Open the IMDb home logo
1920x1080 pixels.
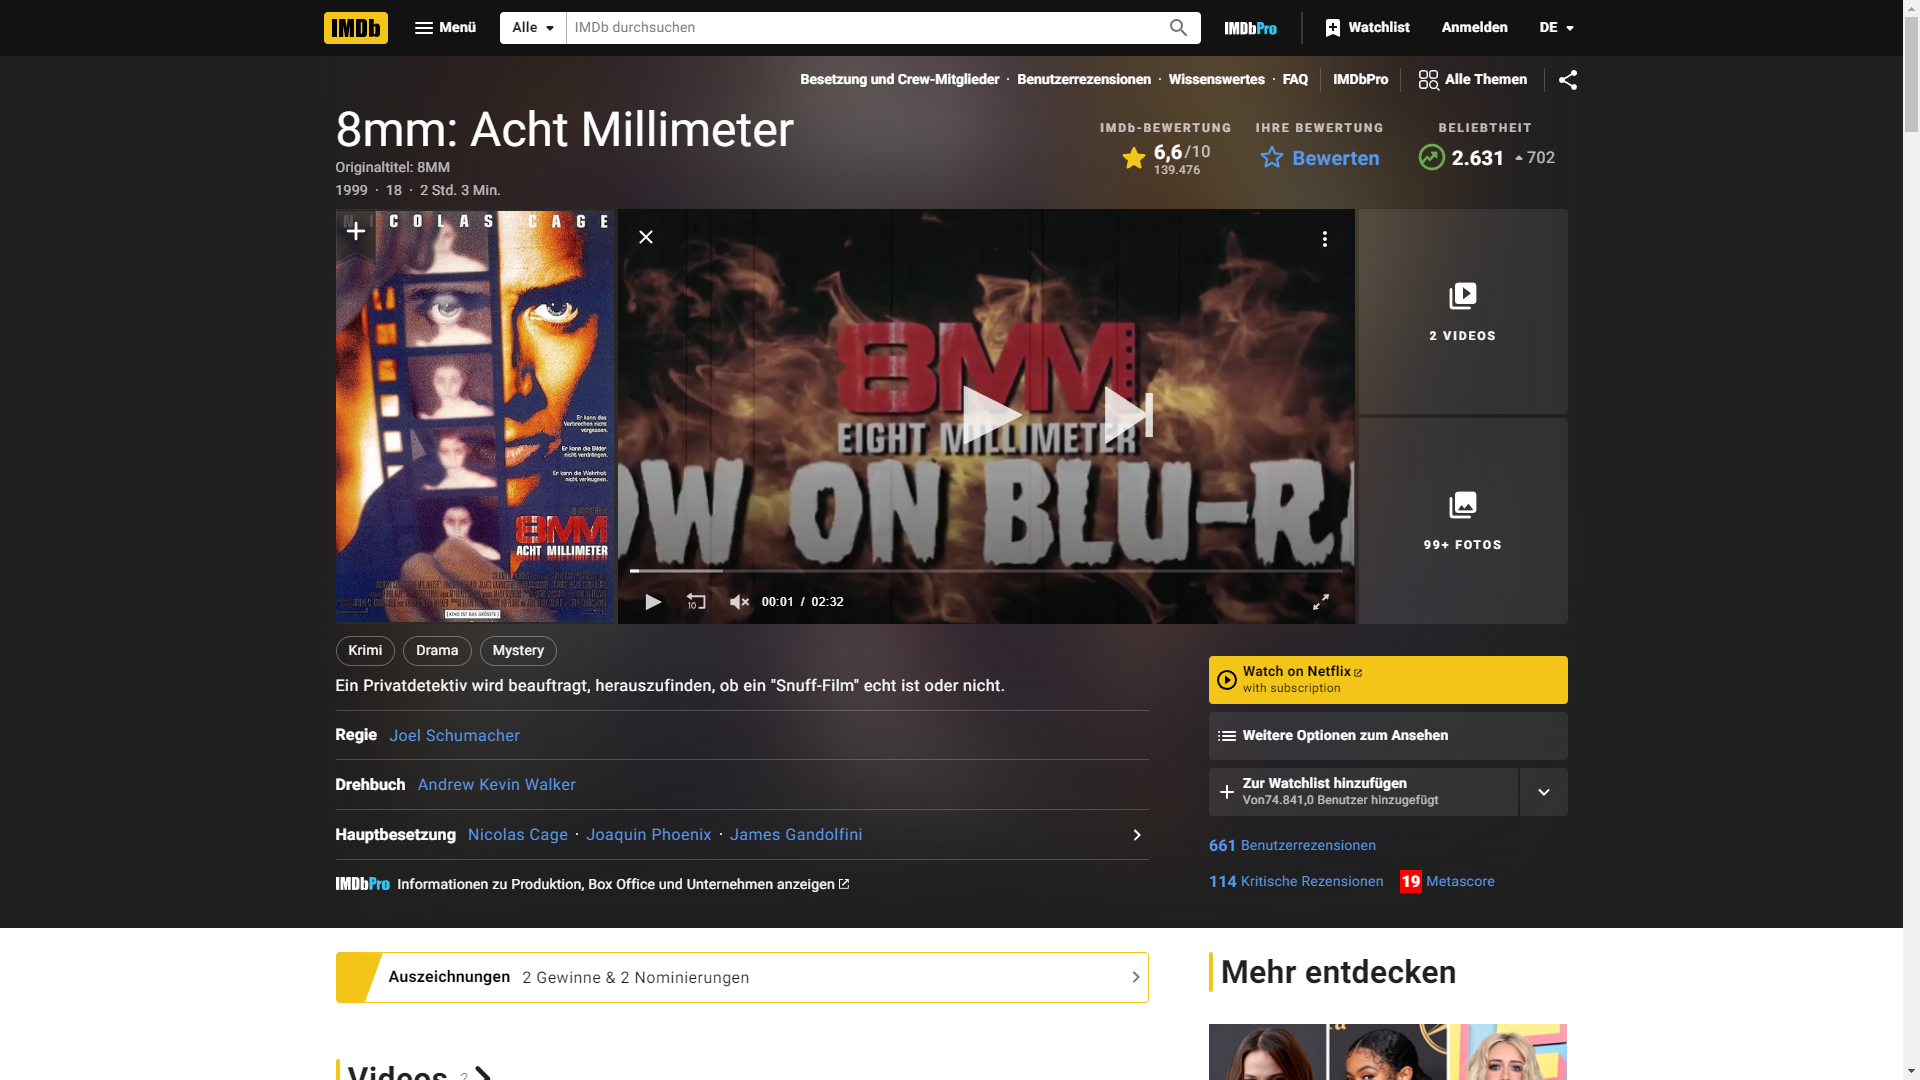pos(355,28)
